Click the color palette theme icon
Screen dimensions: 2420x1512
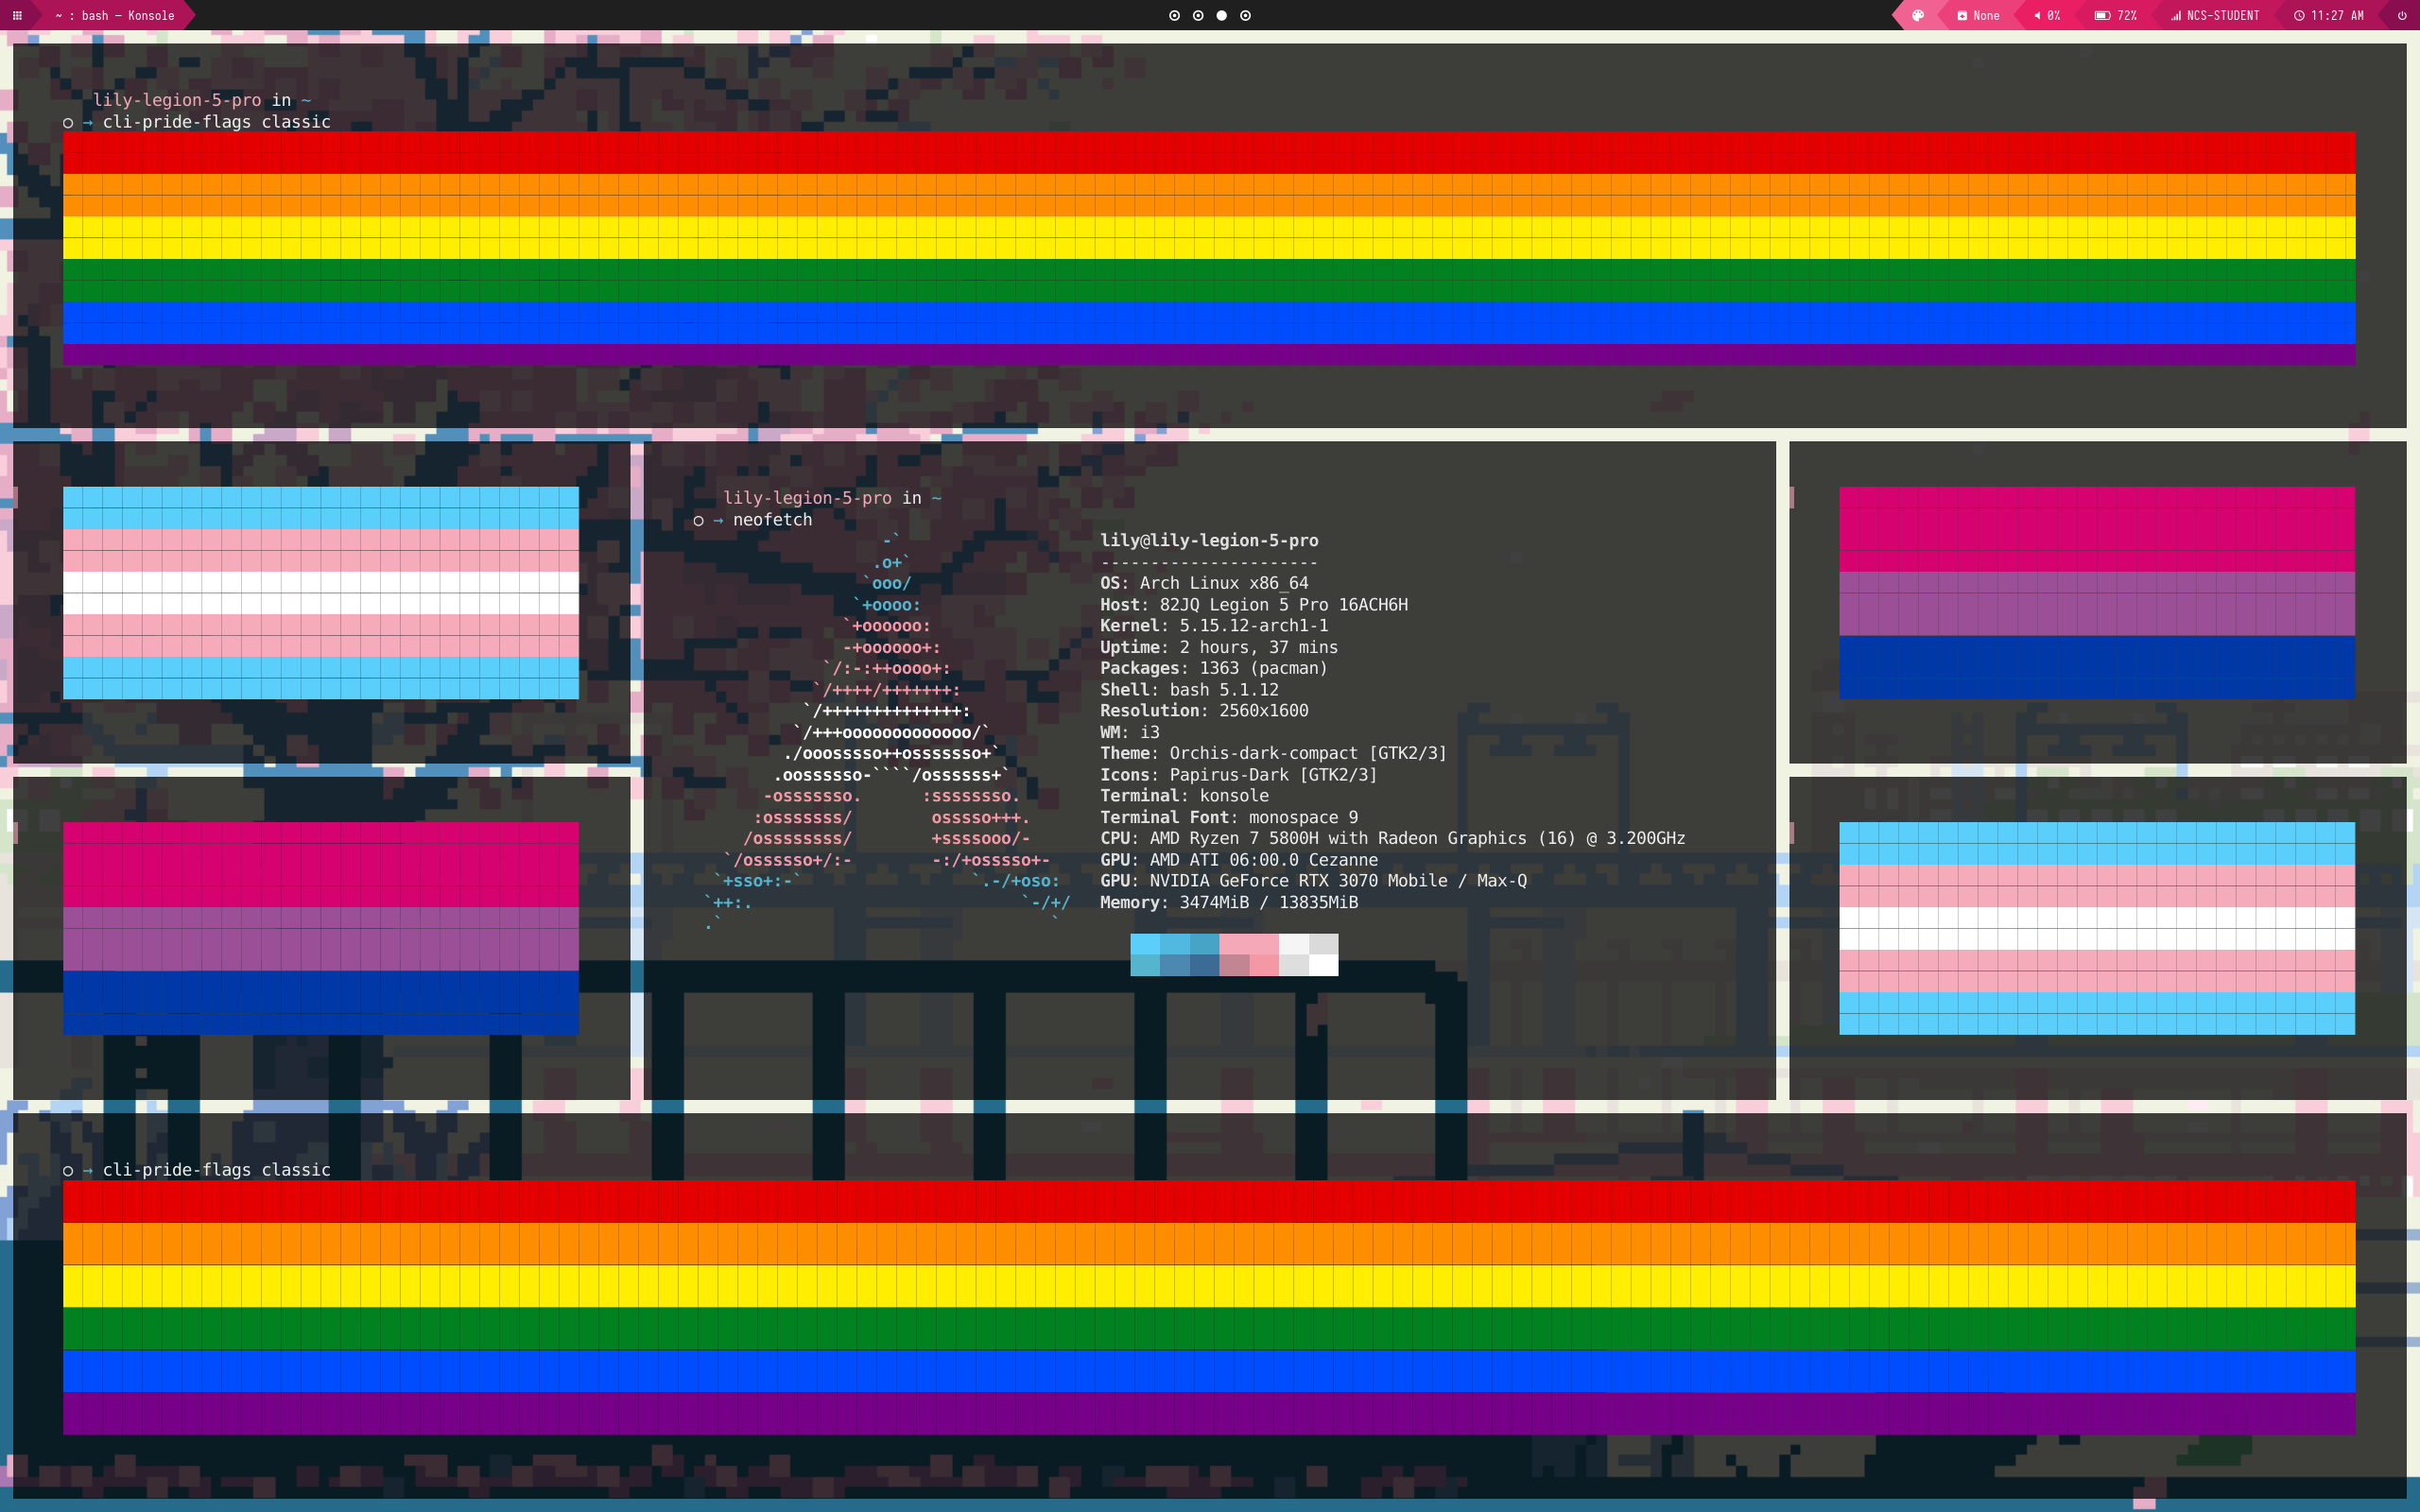point(1917,15)
